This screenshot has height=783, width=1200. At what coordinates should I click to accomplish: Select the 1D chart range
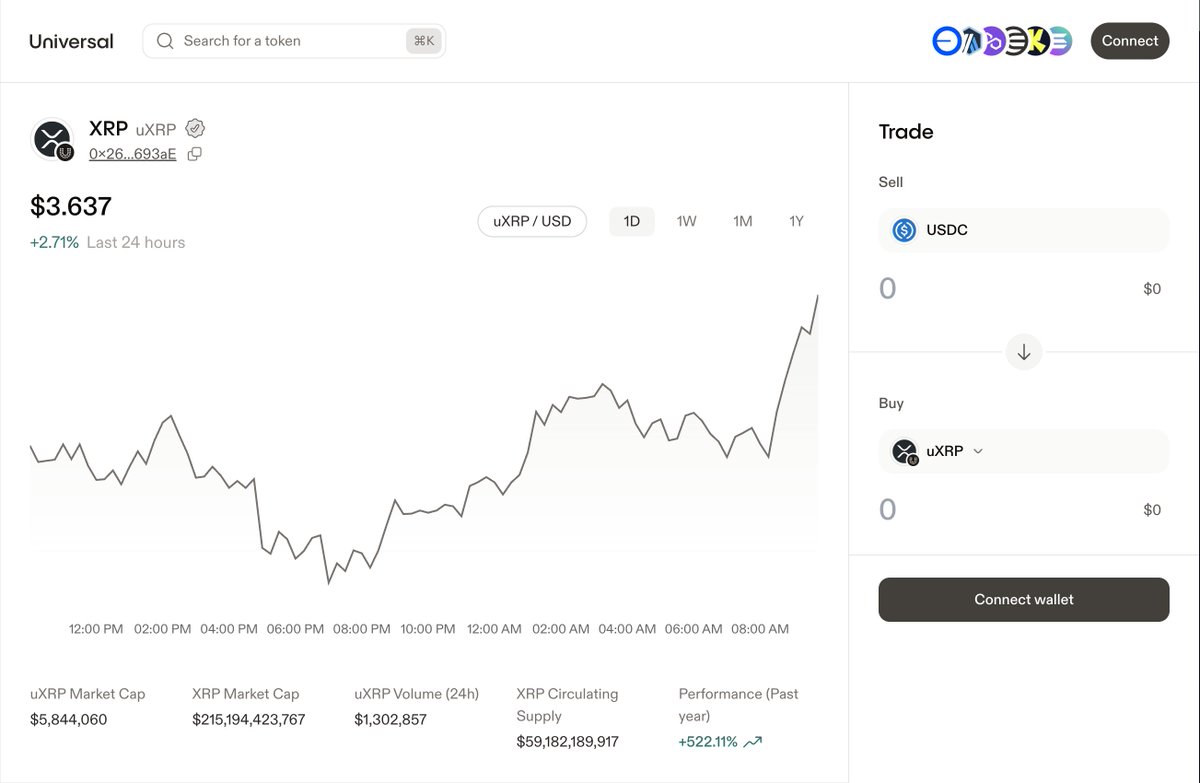pos(632,221)
